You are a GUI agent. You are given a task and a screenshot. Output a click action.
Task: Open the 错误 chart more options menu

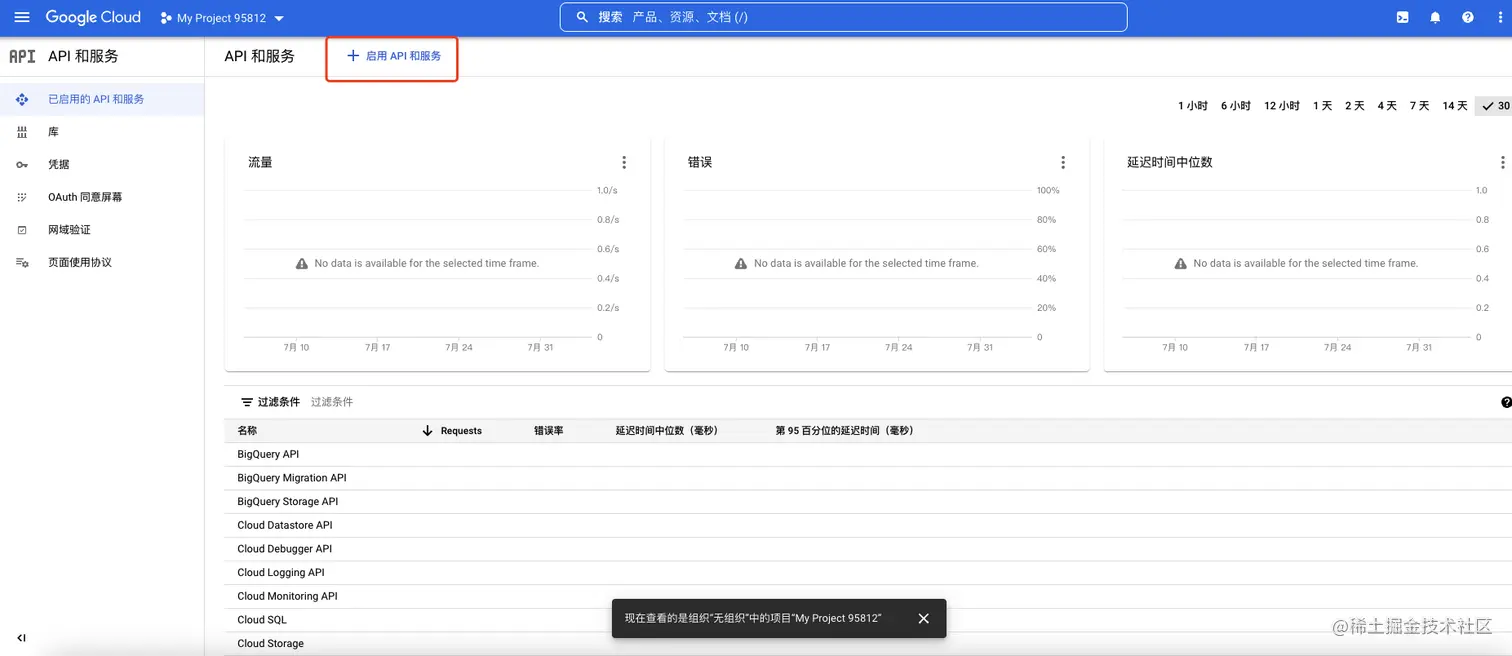[x=1063, y=162]
